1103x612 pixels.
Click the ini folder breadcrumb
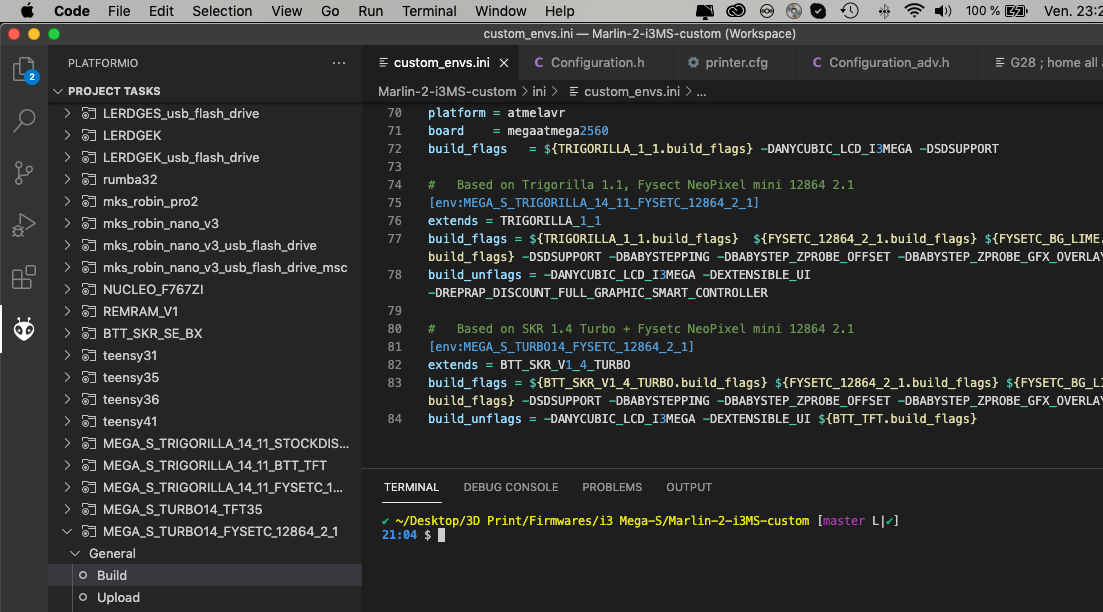(x=539, y=91)
